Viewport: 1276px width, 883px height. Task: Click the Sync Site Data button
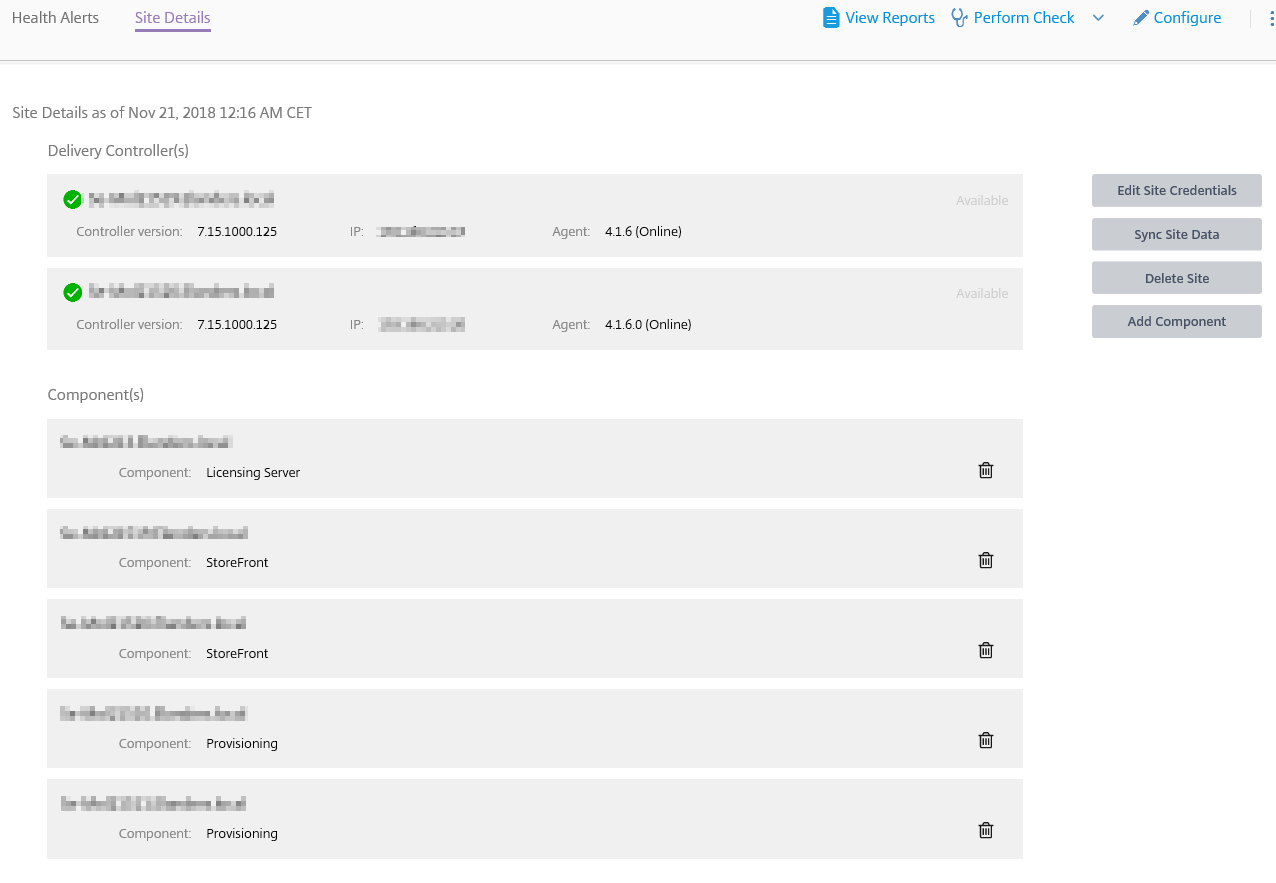pyautogui.click(x=1176, y=235)
